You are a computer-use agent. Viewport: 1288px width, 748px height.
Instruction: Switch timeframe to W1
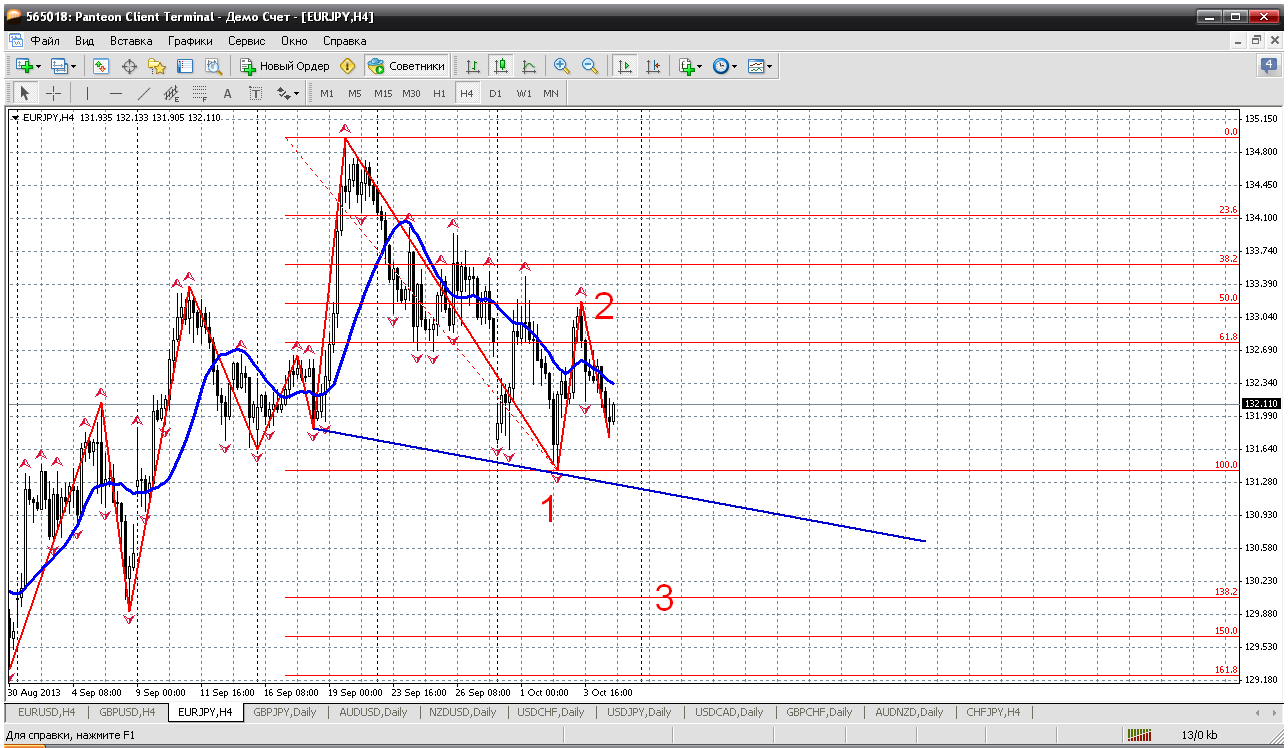[524, 93]
